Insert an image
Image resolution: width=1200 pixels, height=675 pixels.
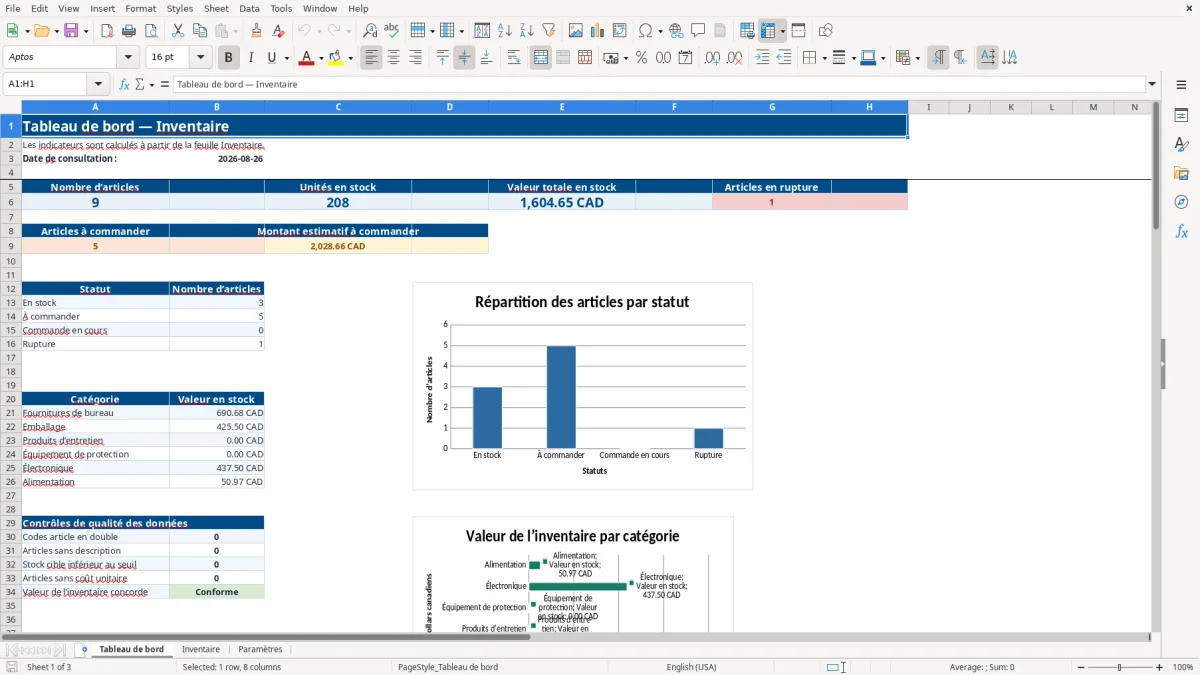click(576, 31)
